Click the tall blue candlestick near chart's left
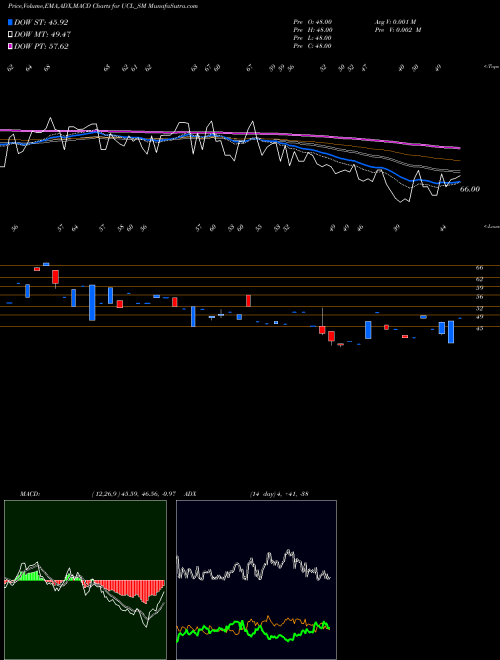This screenshot has width=500, height=660. 92,303
